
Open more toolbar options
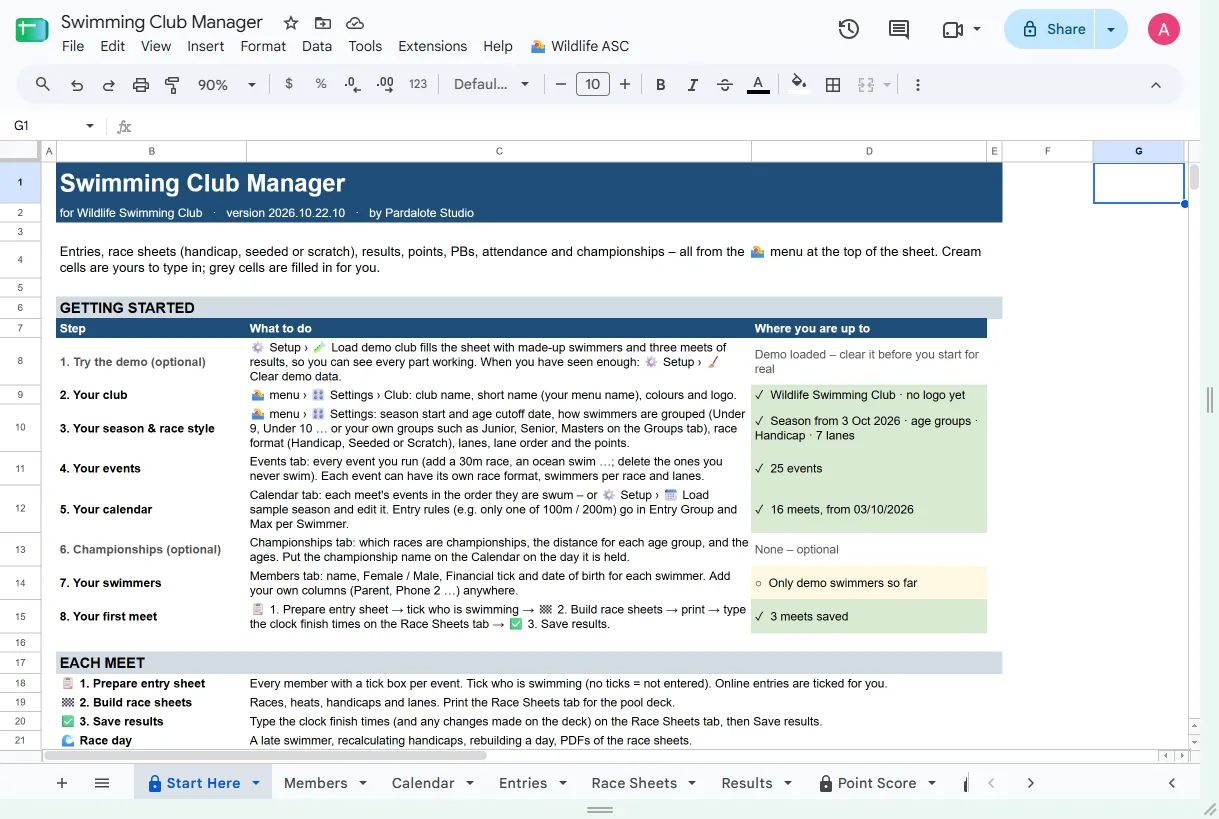click(917, 85)
